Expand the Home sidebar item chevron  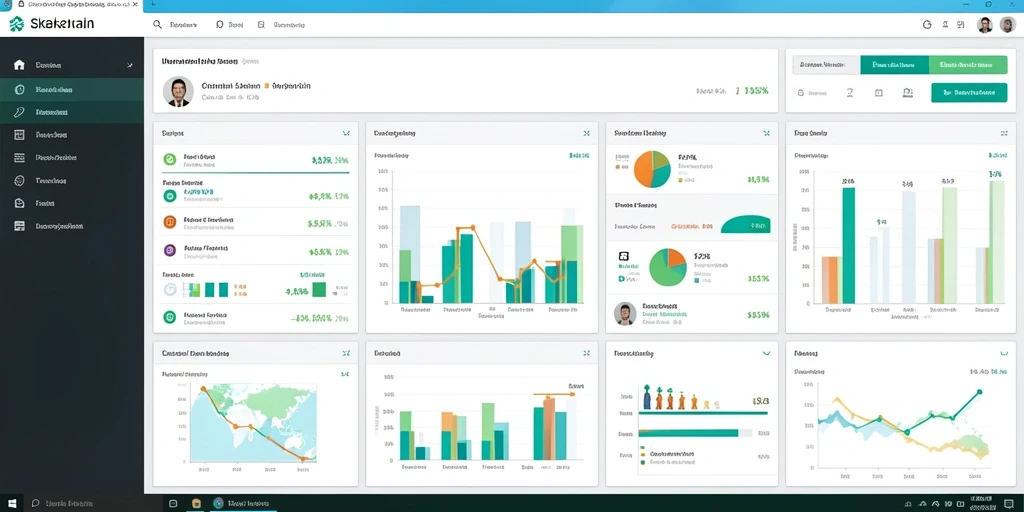[130, 65]
